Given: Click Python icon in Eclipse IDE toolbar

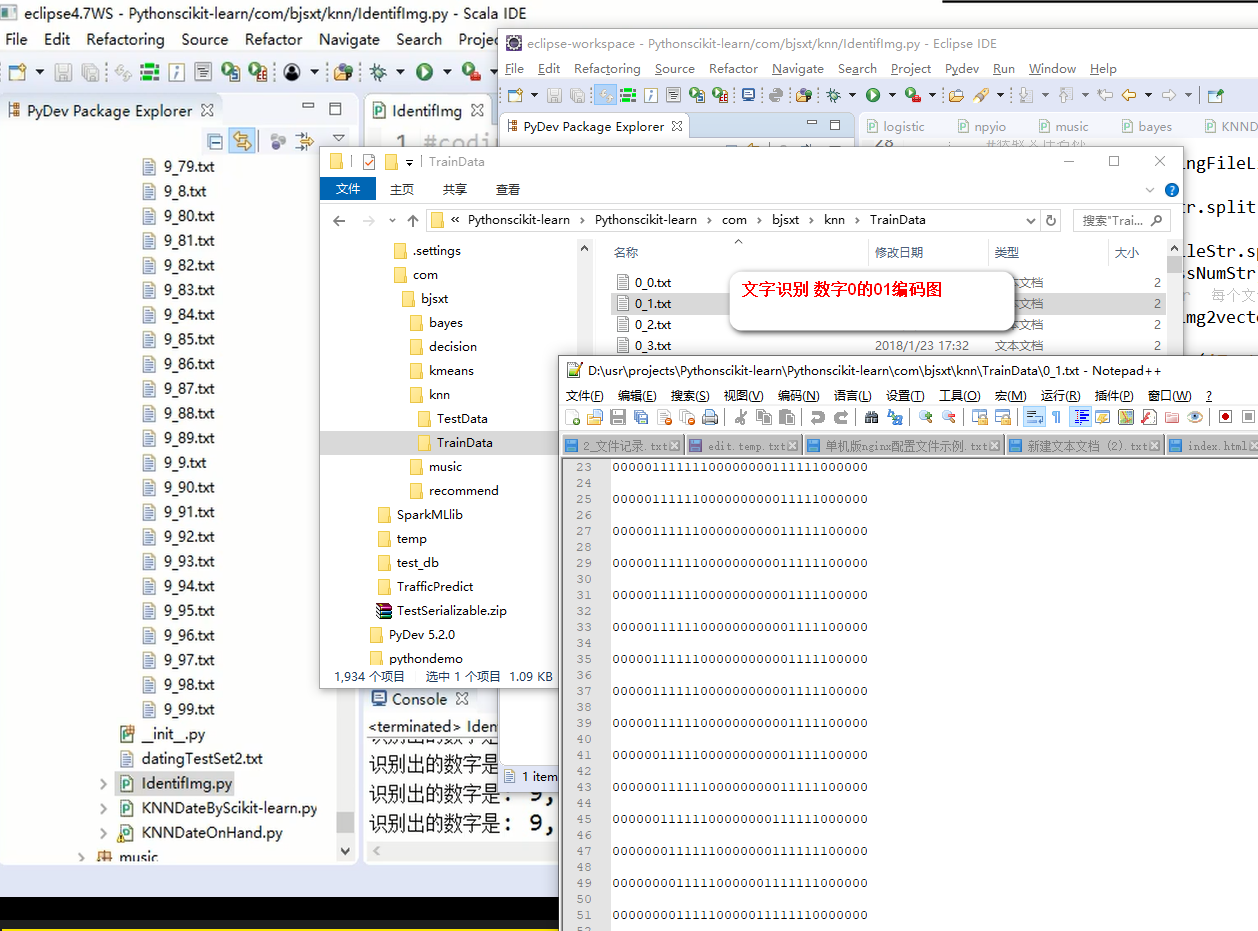Looking at the screenshot, I should point(776,95).
